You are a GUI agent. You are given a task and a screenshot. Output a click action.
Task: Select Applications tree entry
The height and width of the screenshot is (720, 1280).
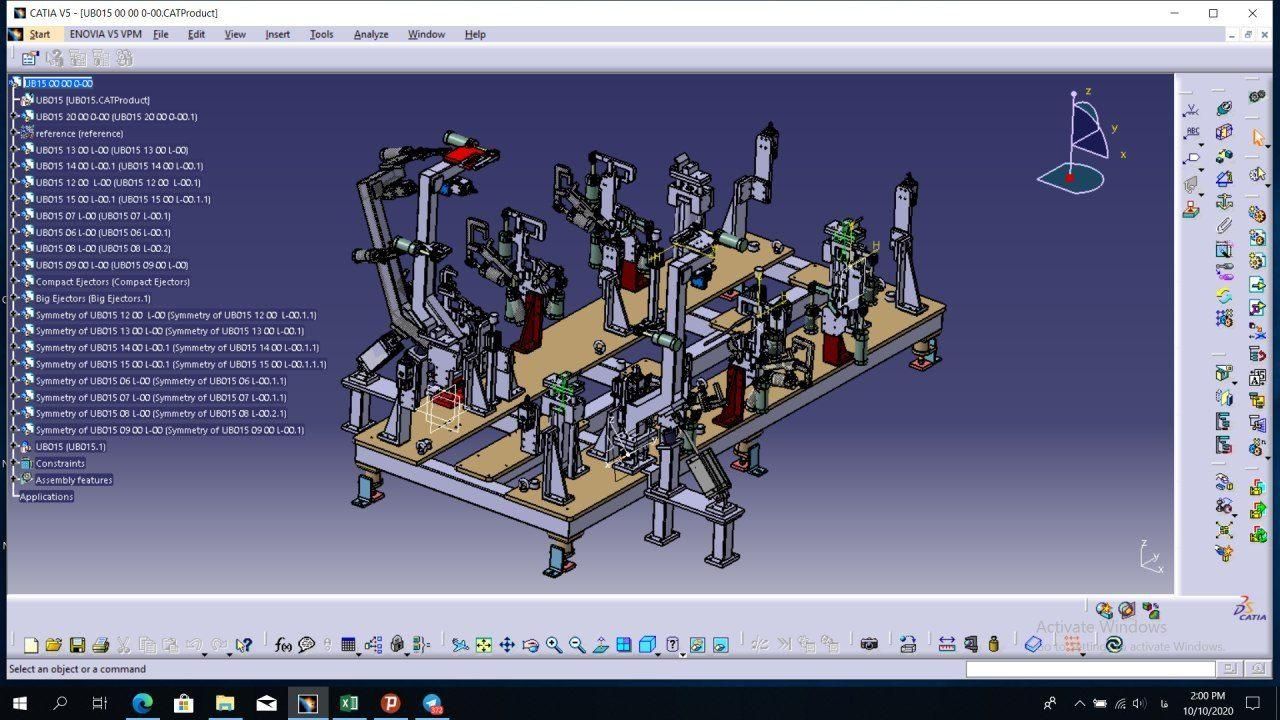tap(46, 496)
